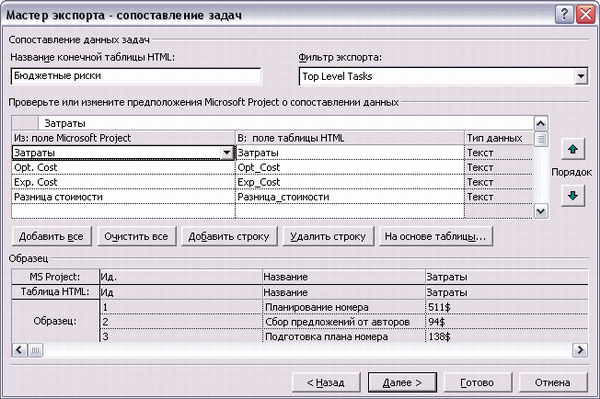The width and height of the screenshot is (600, 399).
Task: Click the preview left scroll arrow
Action: click(20, 350)
